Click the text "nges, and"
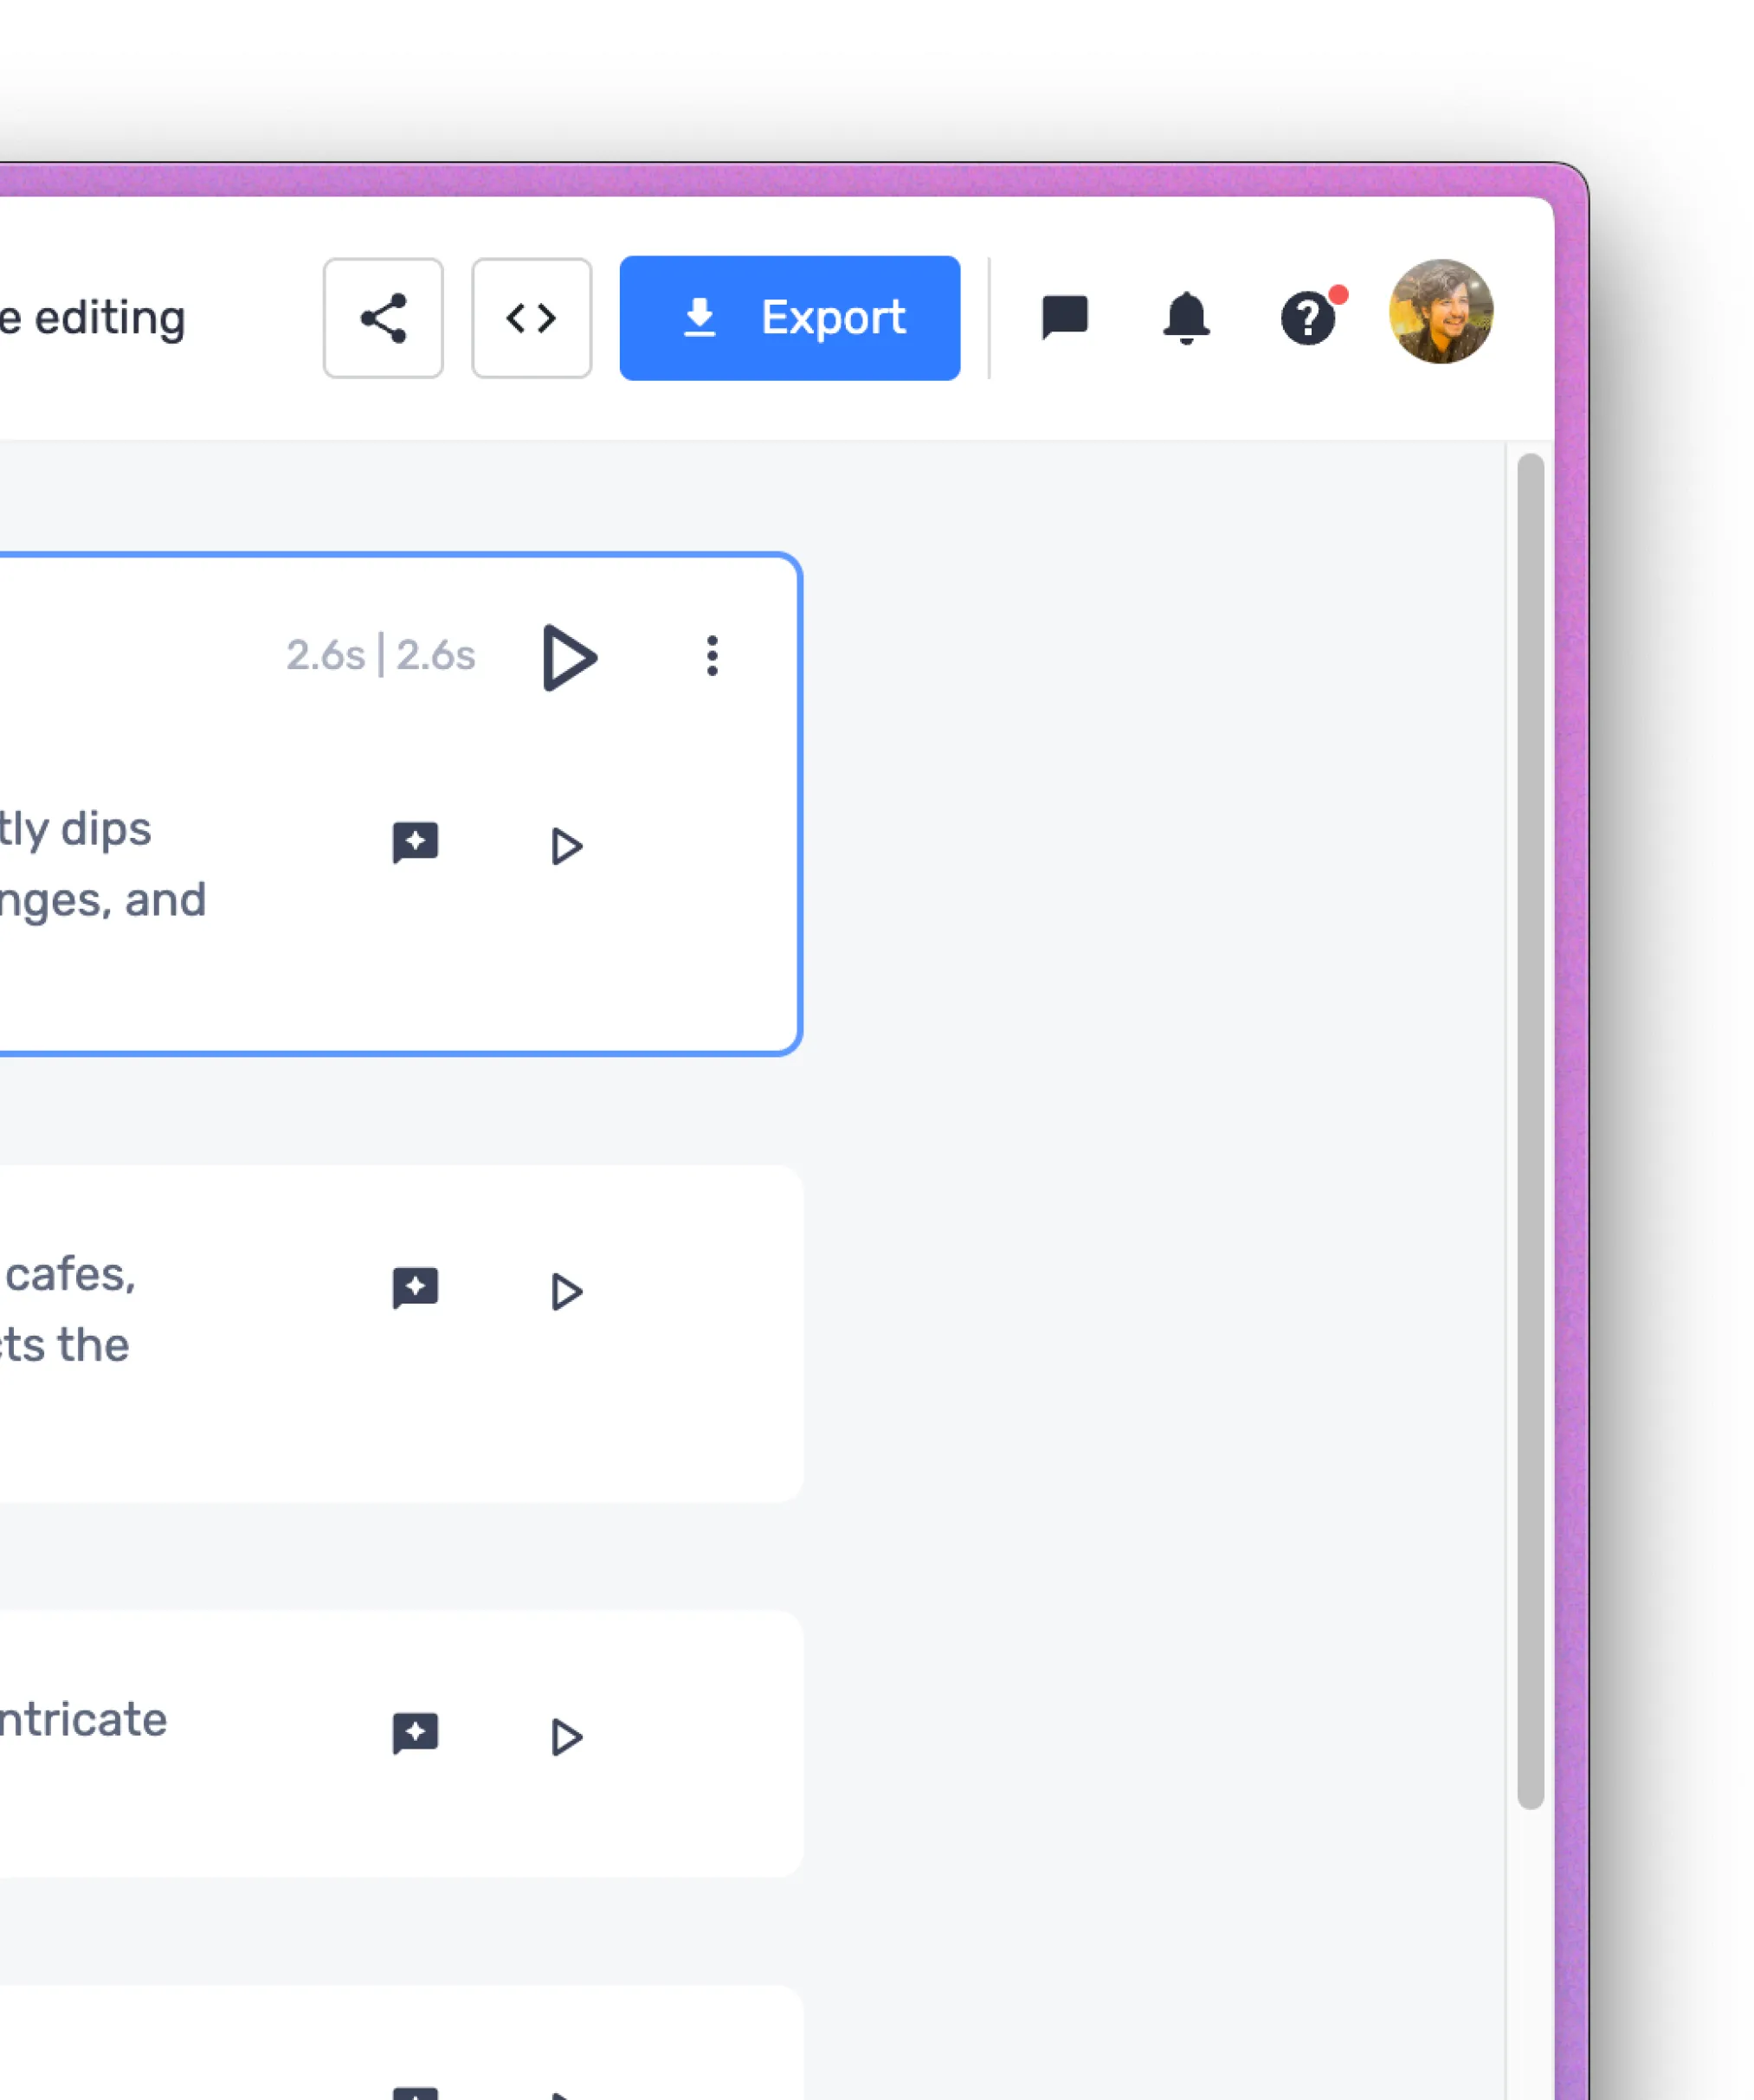This screenshot has width=1754, height=2100. (x=103, y=901)
